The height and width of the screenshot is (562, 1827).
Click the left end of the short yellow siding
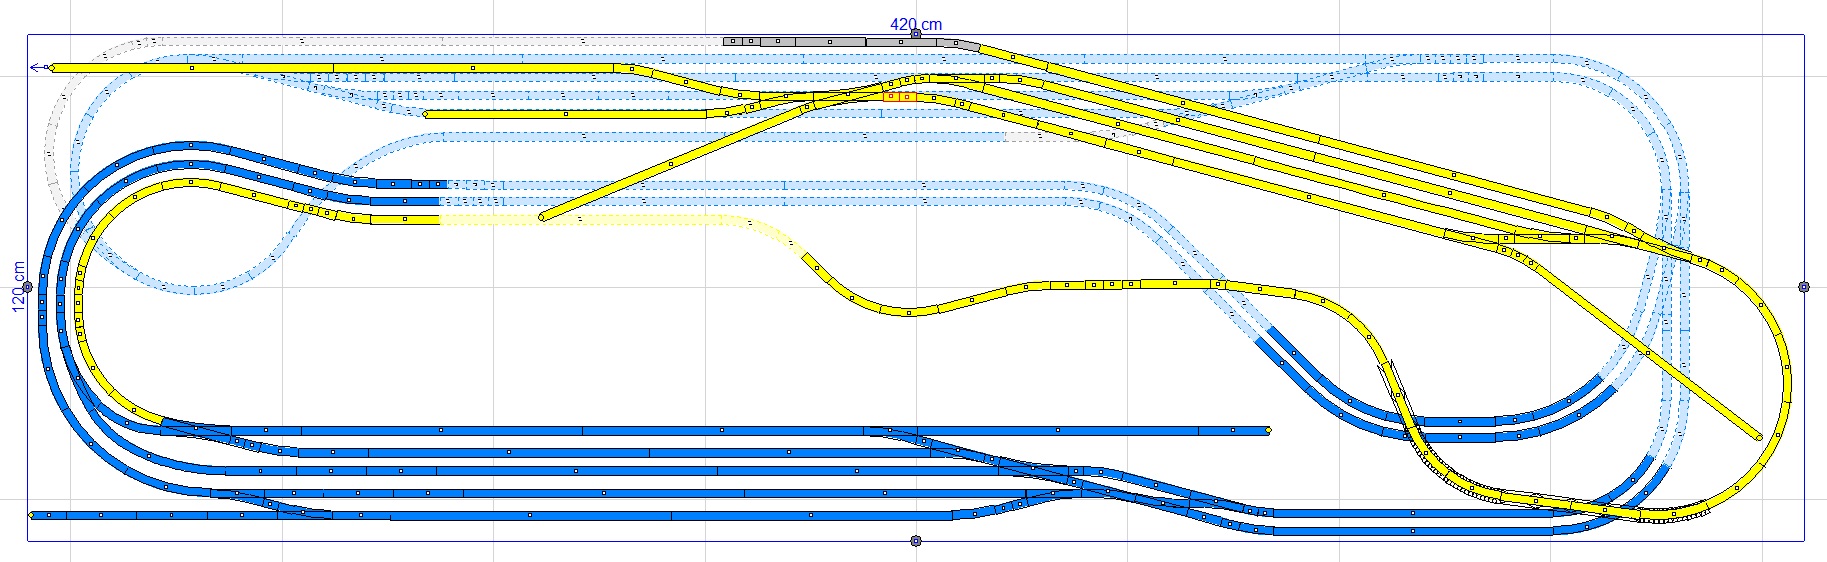click(x=427, y=114)
